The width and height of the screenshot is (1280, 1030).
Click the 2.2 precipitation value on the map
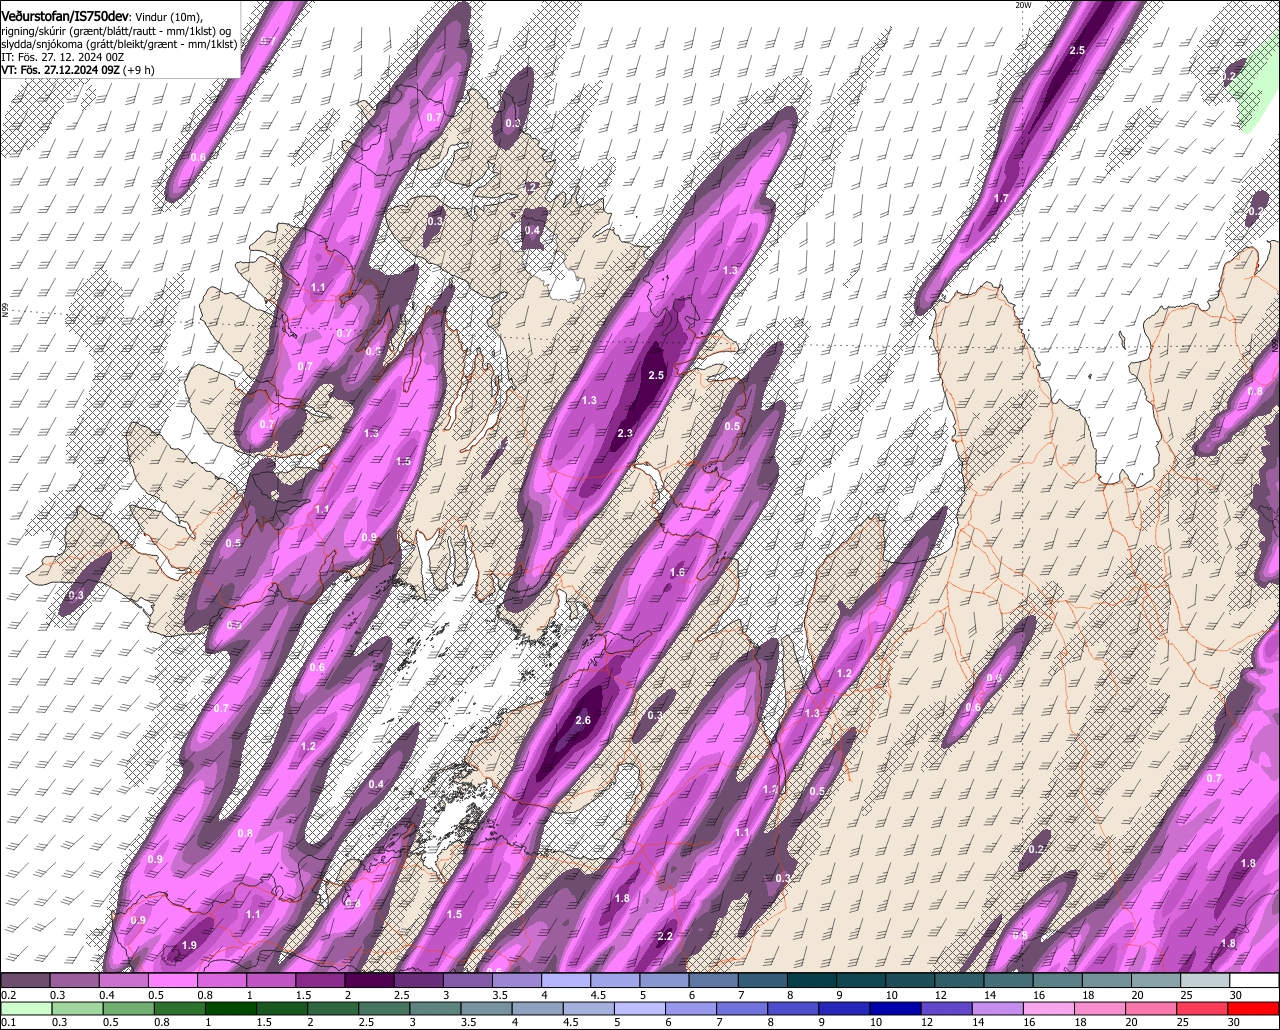666,936
